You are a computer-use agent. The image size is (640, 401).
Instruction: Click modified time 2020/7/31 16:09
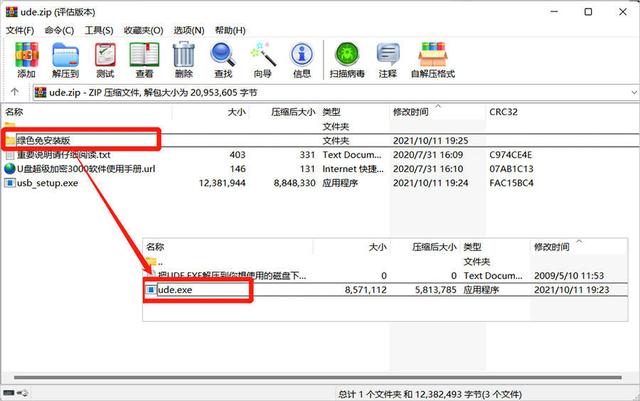tap(428, 155)
